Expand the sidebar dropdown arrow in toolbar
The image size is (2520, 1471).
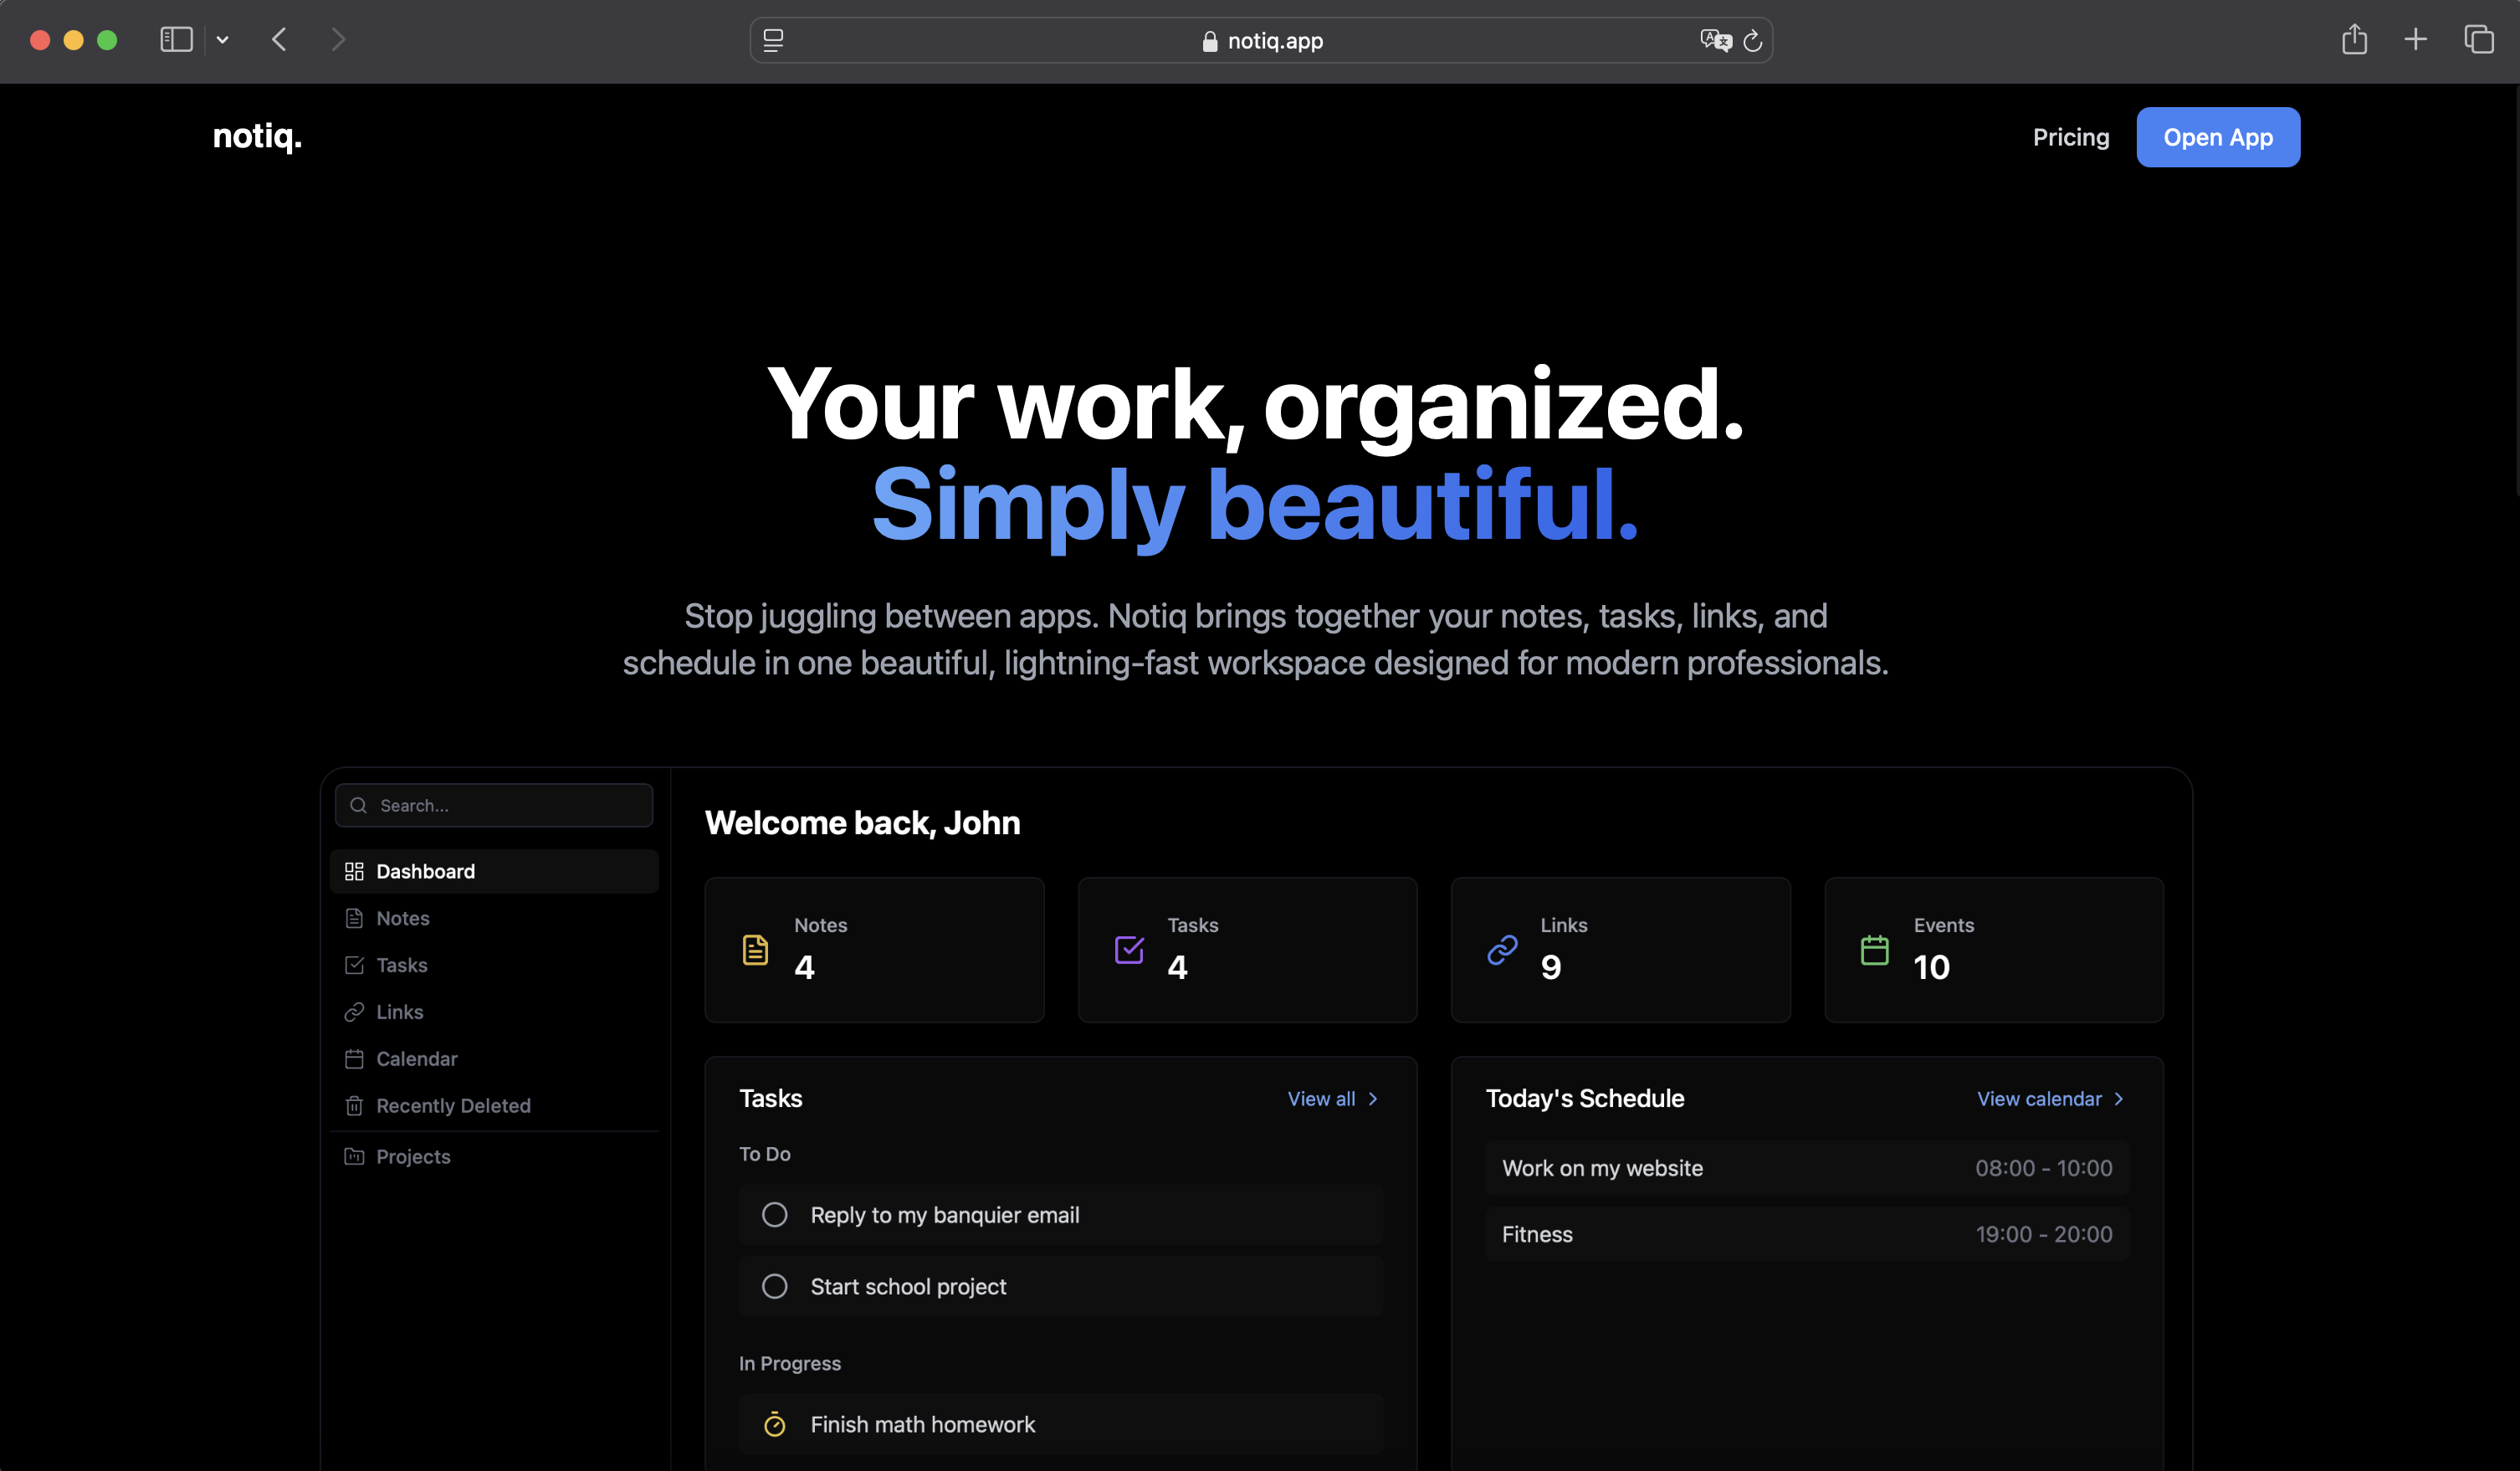tap(222, 40)
